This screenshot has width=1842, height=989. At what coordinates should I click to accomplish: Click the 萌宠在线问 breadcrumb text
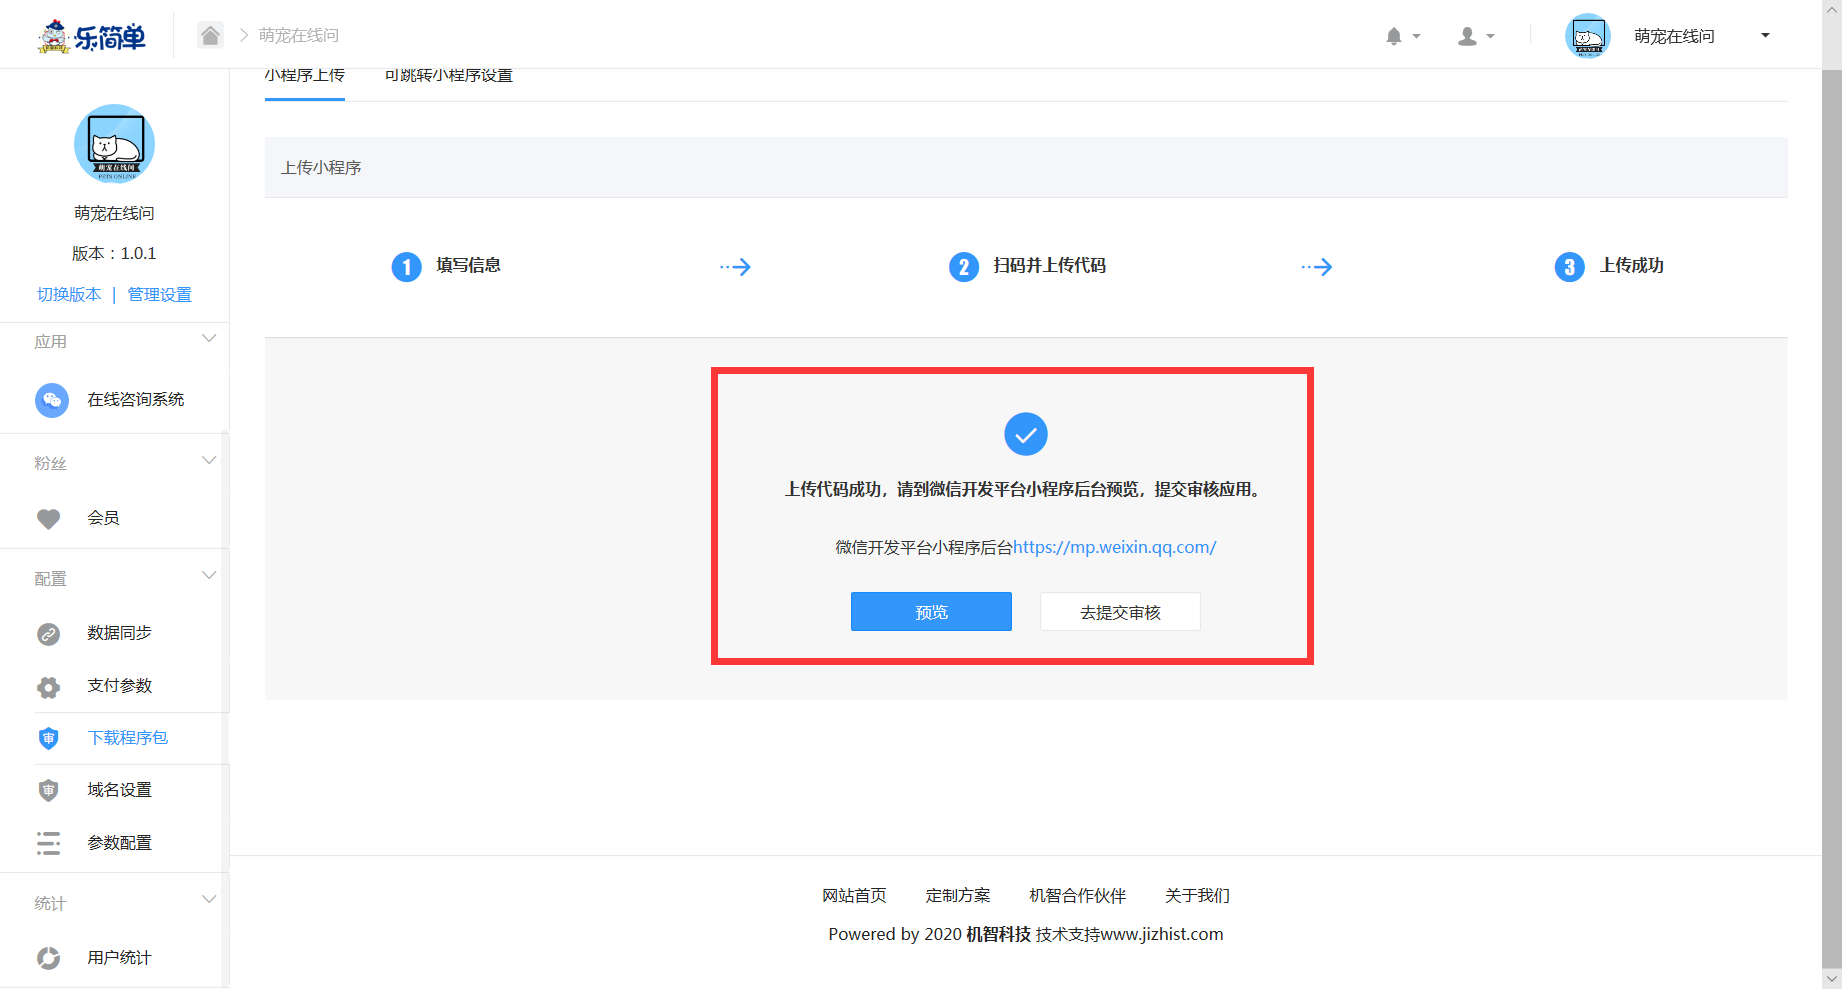pyautogui.click(x=299, y=35)
